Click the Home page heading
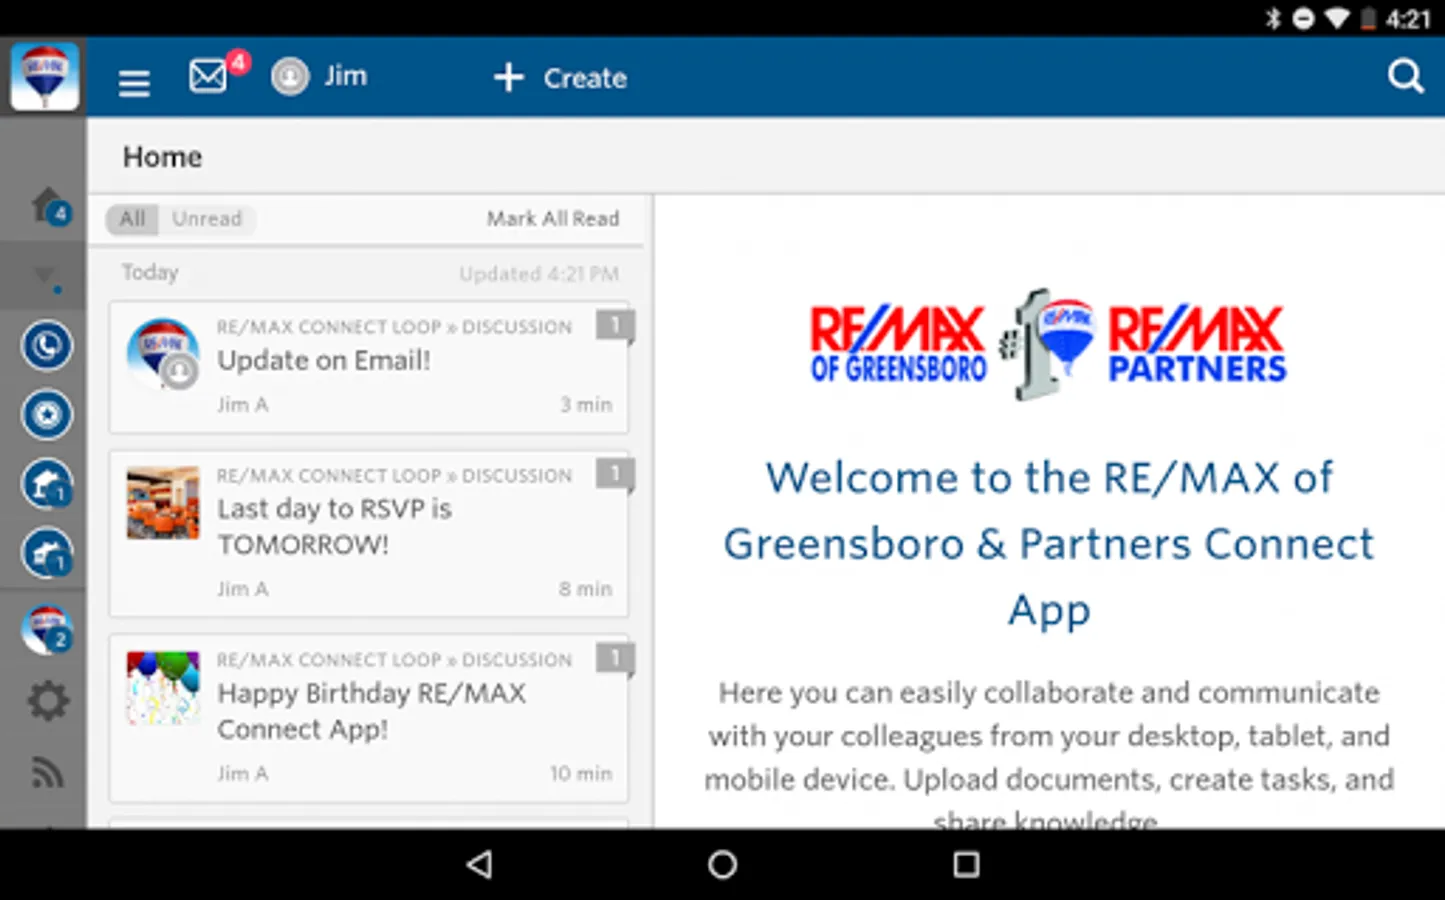 162,157
